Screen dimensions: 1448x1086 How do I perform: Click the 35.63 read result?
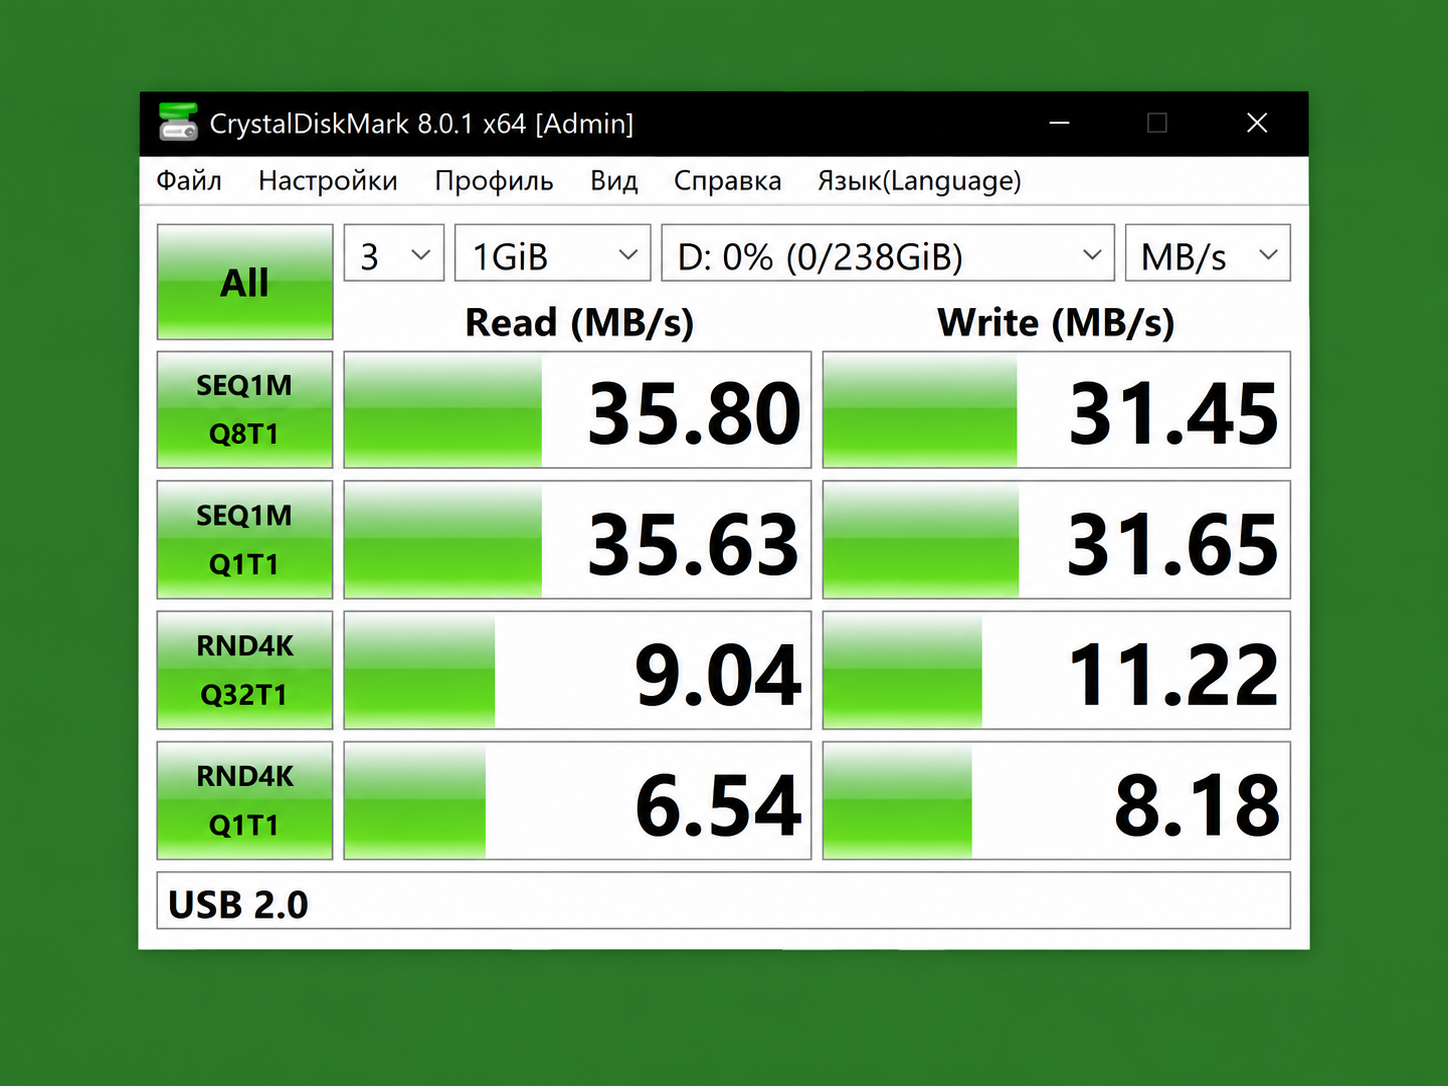click(577, 540)
